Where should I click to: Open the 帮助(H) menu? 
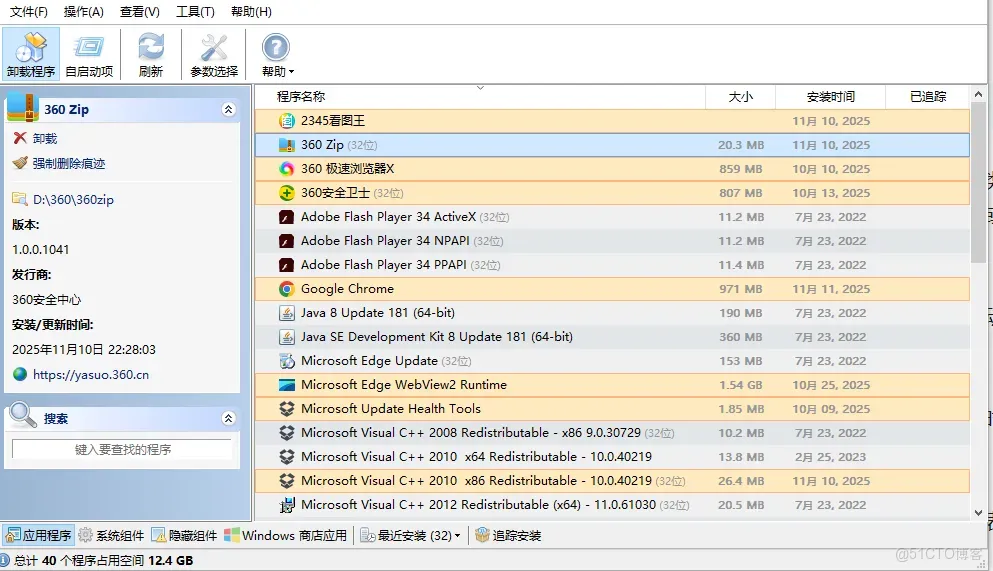(251, 11)
